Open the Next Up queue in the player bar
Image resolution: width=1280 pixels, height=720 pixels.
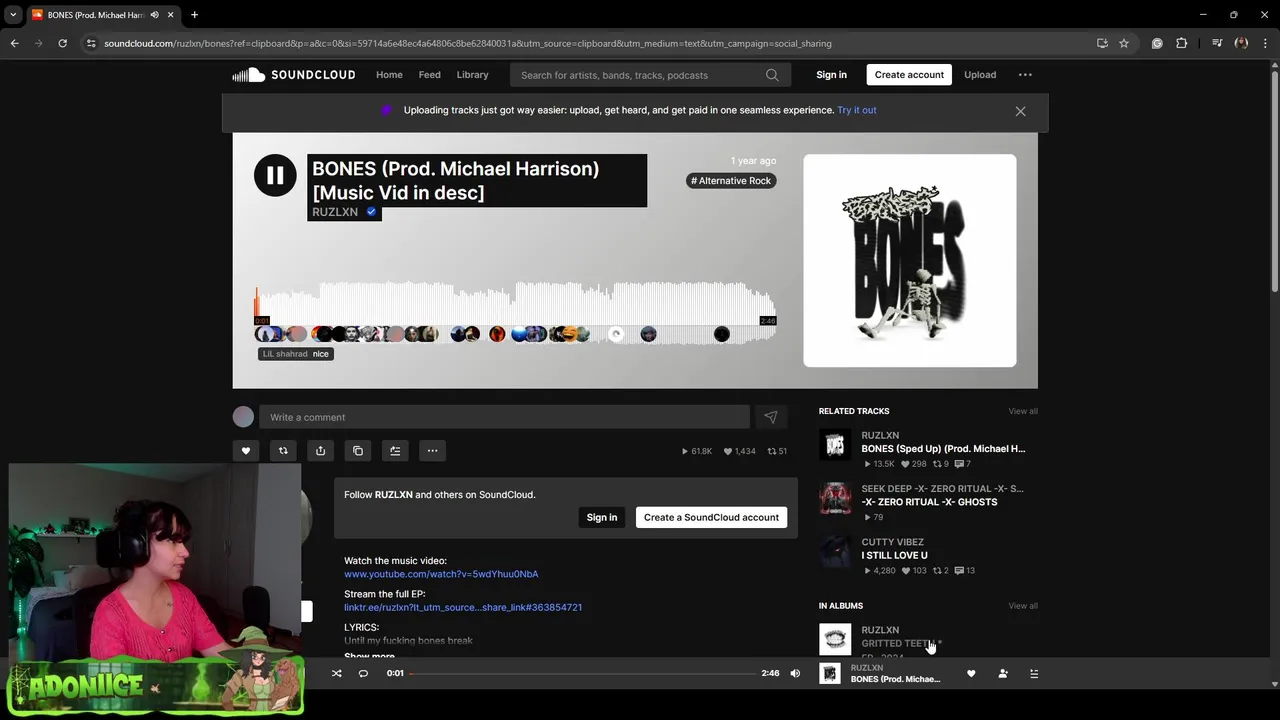coord(1034,674)
